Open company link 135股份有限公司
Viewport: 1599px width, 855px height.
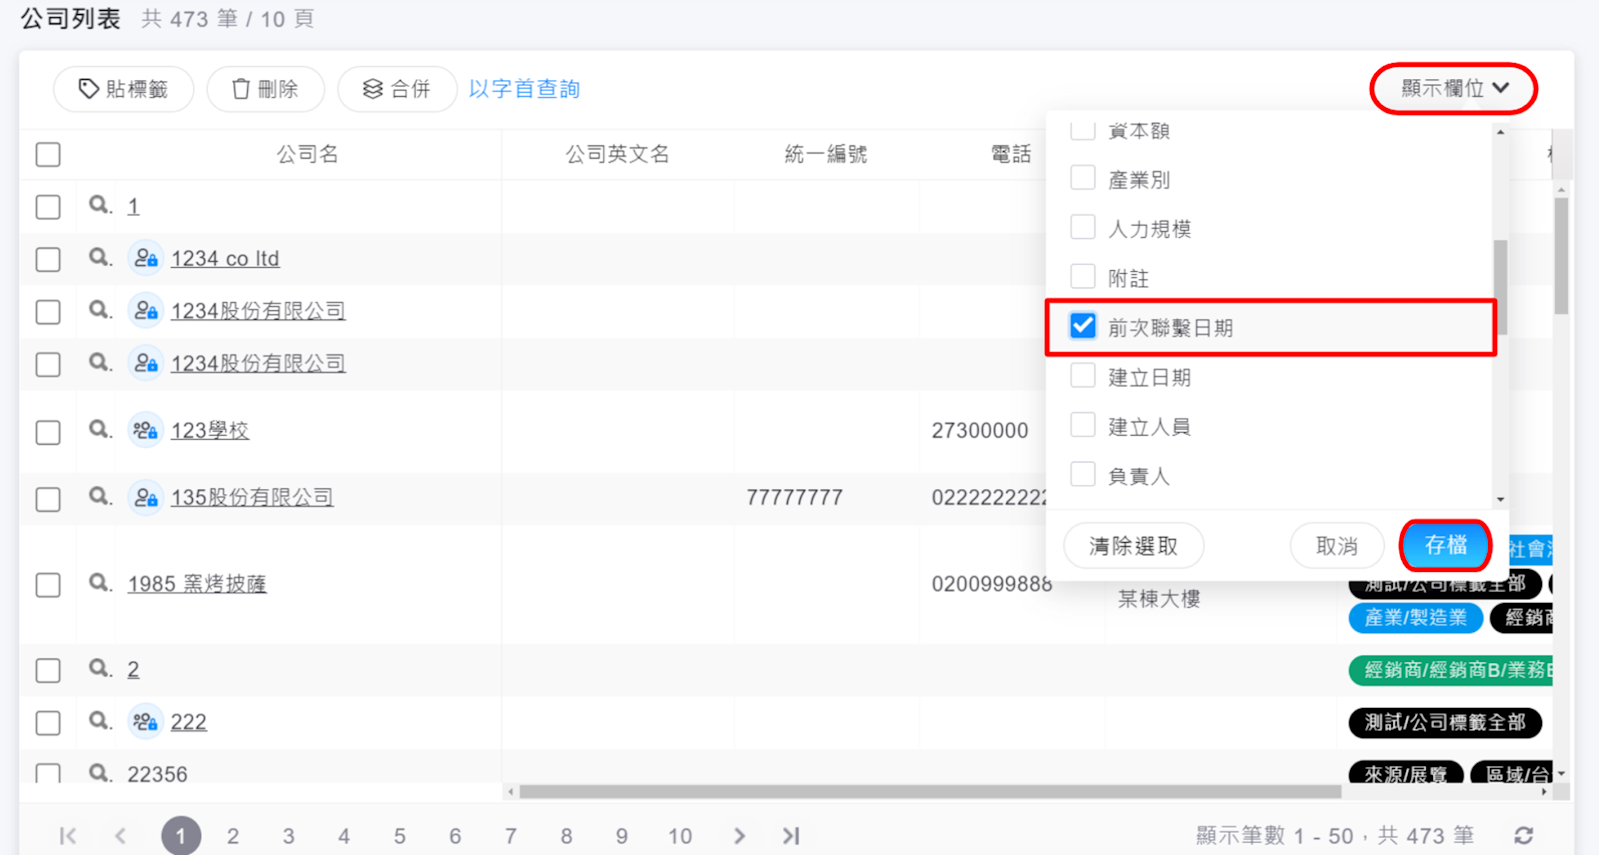252,497
